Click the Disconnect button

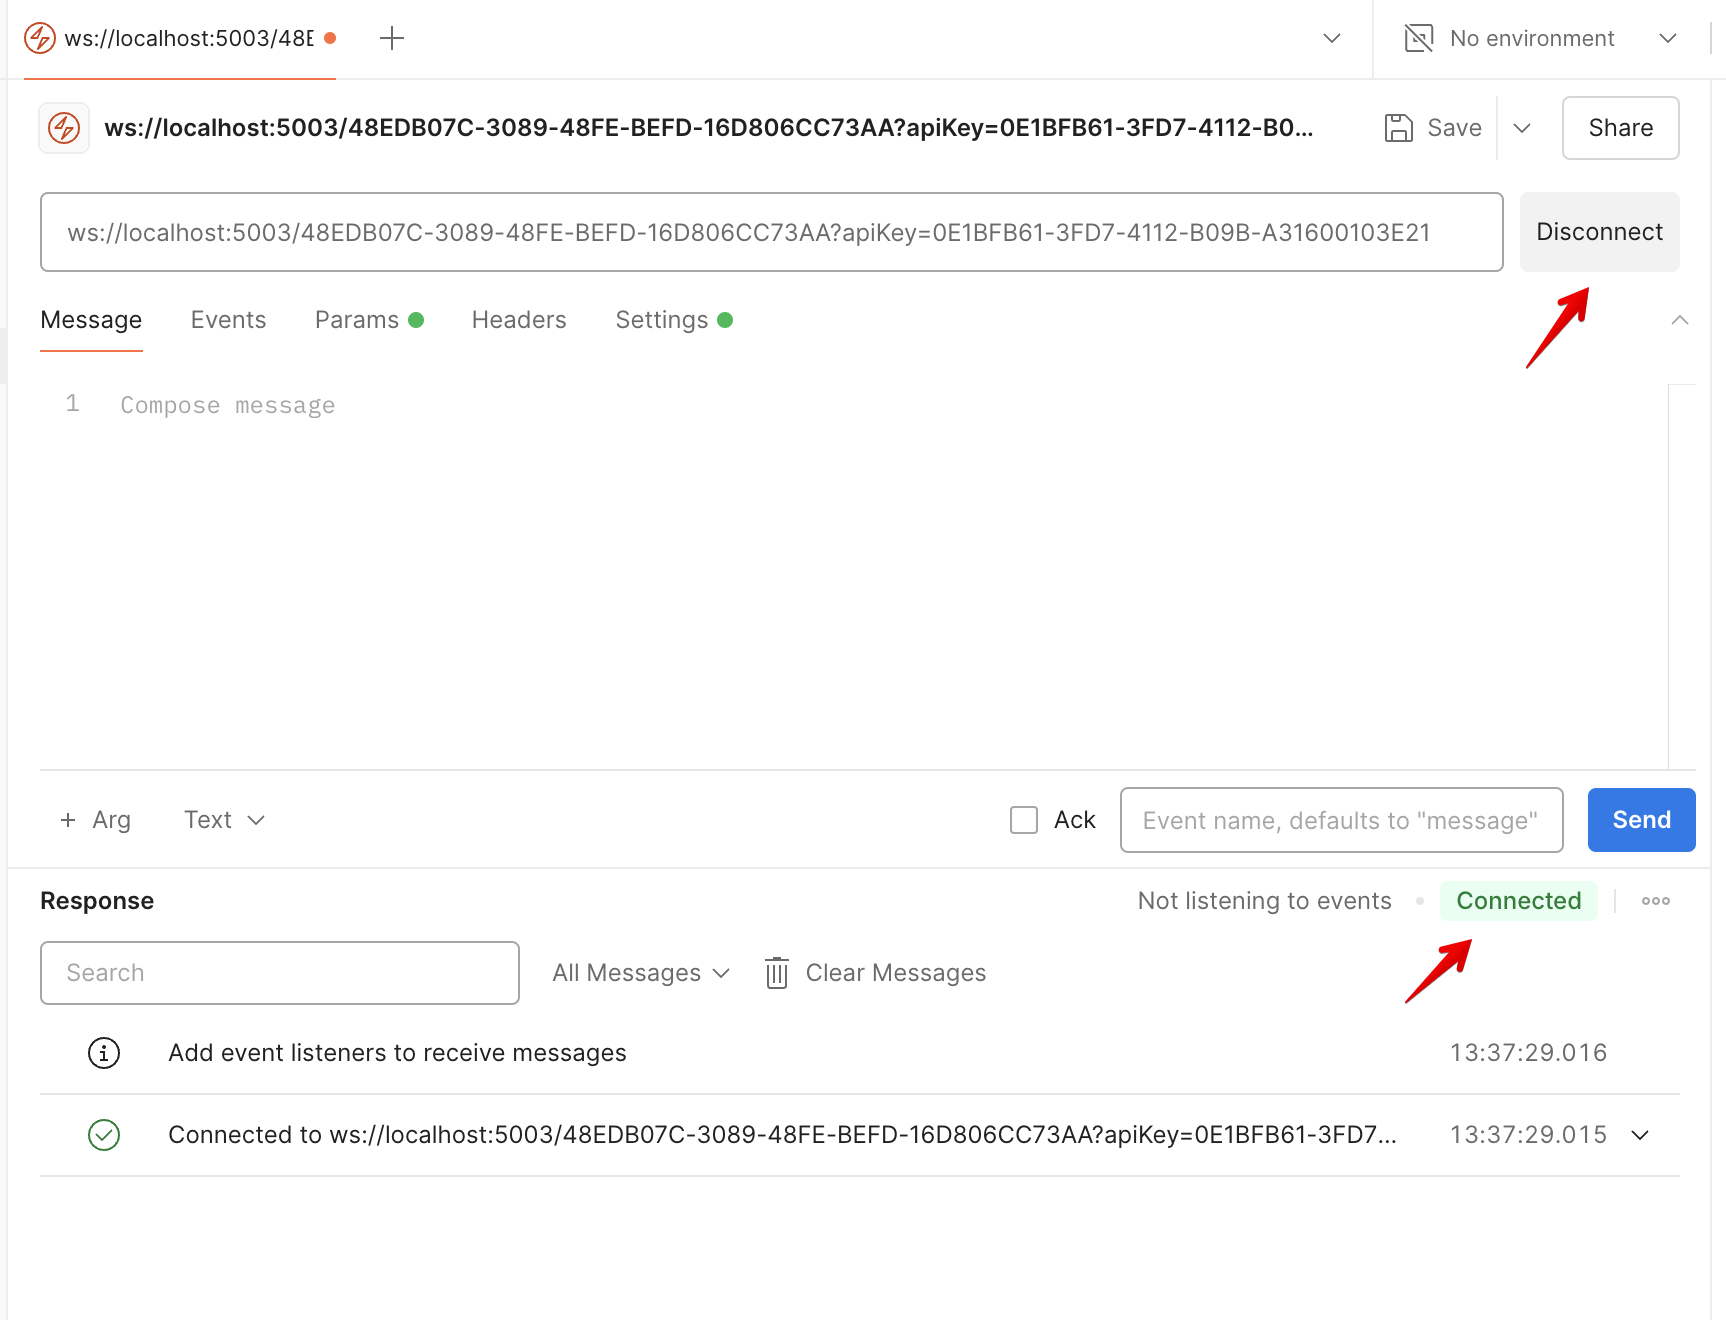pos(1599,232)
